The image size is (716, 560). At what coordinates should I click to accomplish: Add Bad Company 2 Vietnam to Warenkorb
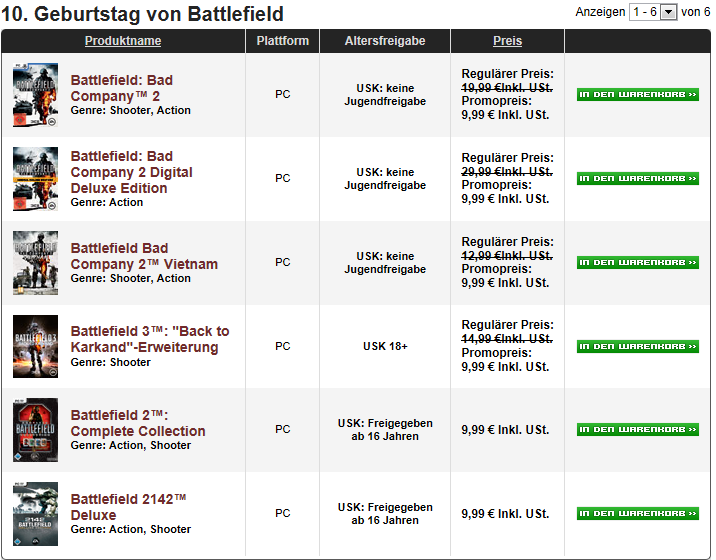(x=637, y=263)
